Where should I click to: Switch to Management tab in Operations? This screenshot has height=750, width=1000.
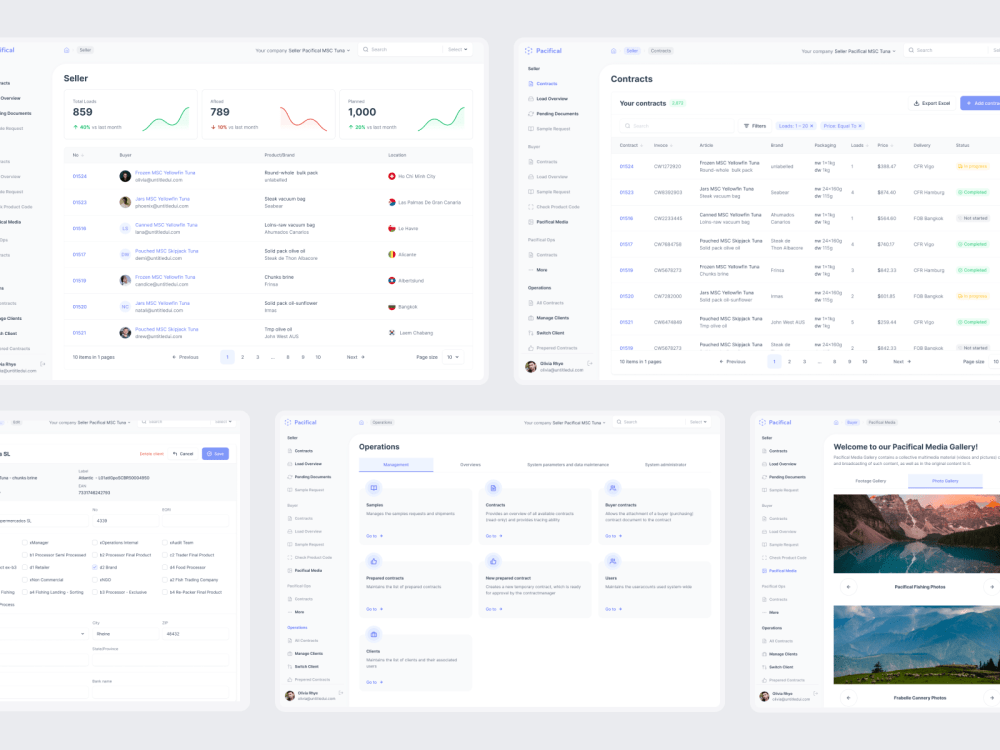[396, 465]
